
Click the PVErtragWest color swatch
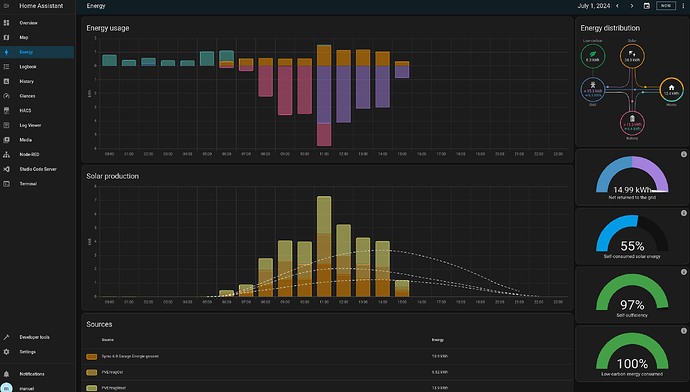(92, 388)
